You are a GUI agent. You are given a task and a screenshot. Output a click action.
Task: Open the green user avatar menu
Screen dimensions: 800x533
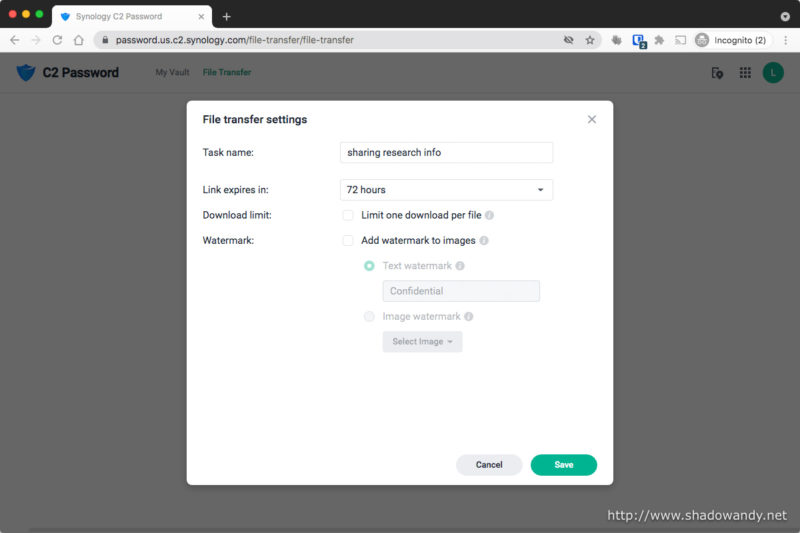(773, 73)
